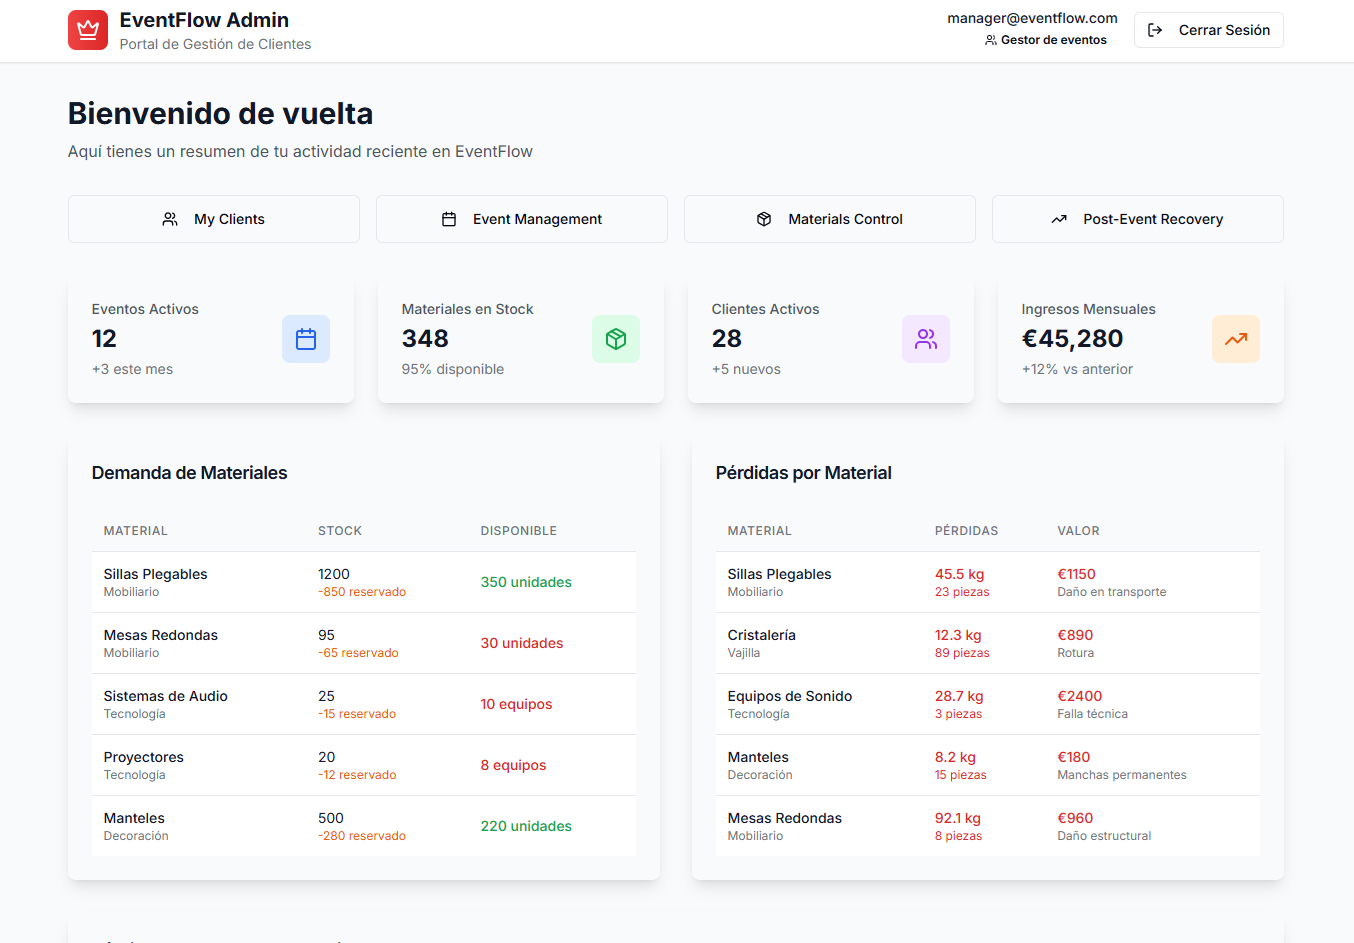
Task: Click the calendar icon in Event Management button
Action: pyautogui.click(x=450, y=218)
